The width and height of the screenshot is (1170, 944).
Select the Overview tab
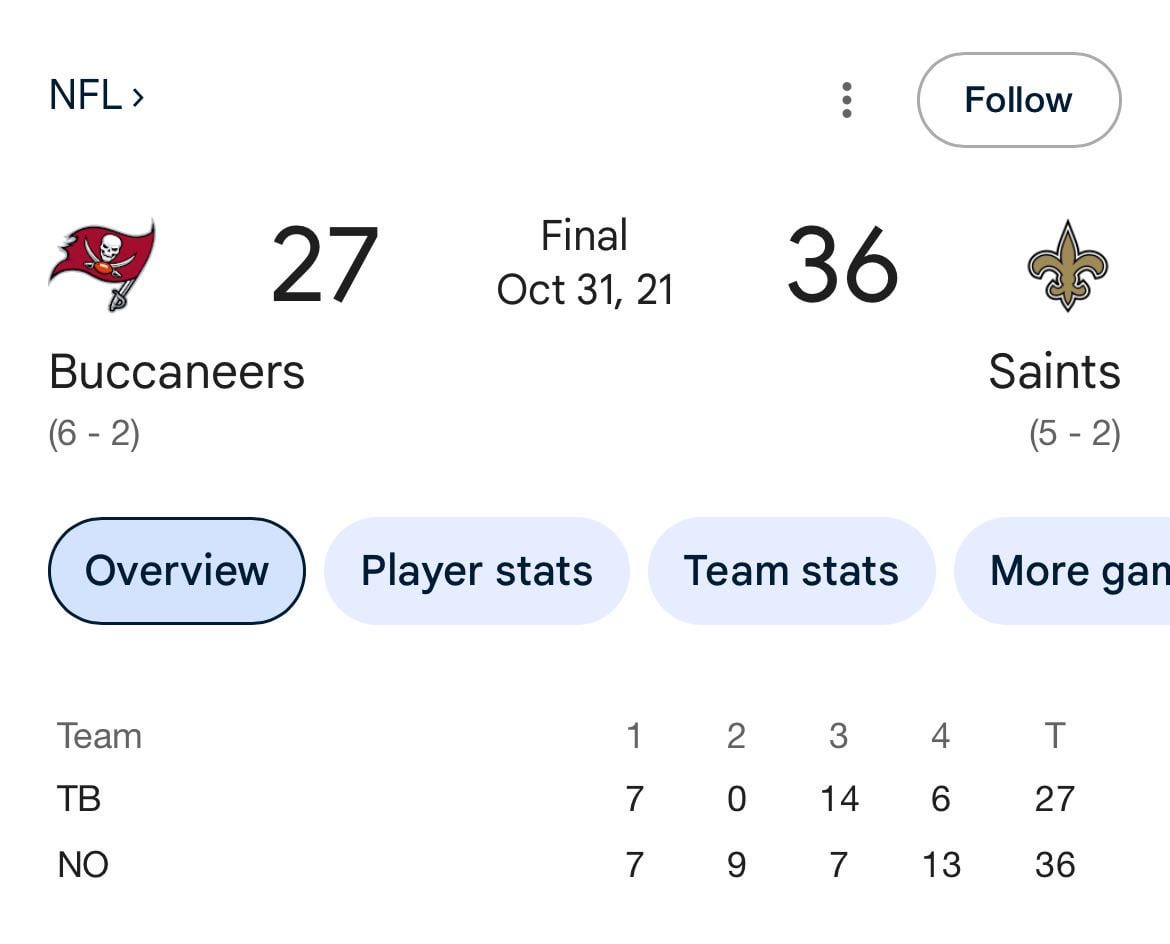(177, 571)
